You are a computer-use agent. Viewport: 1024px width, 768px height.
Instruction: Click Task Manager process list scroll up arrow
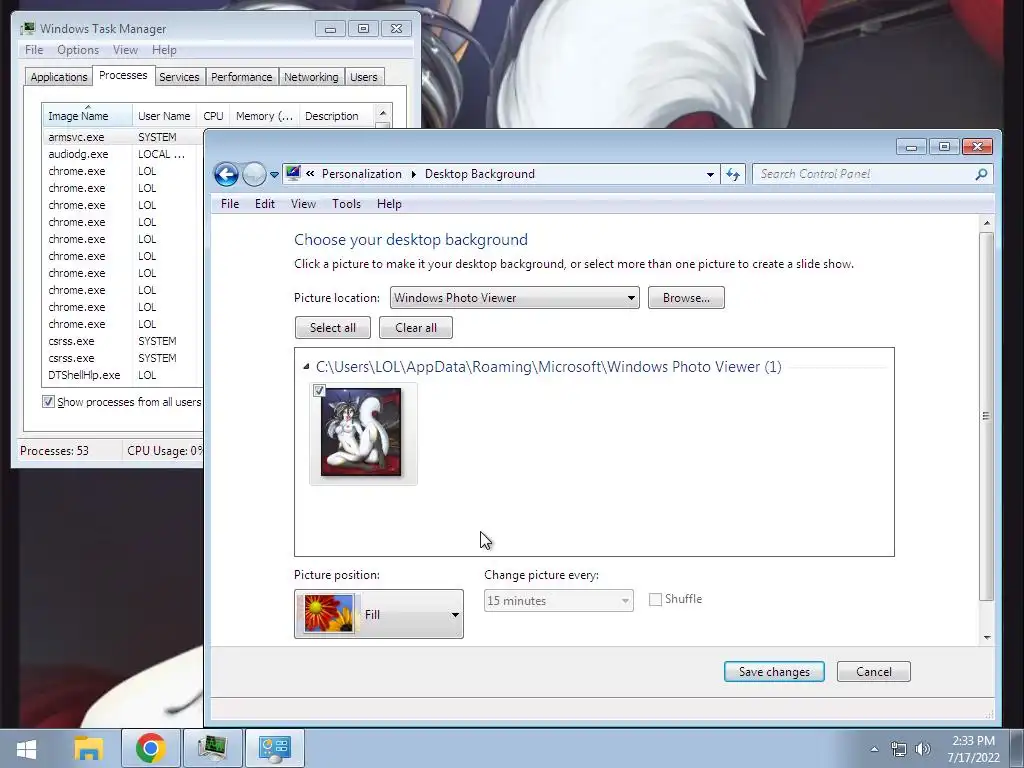coord(383,112)
